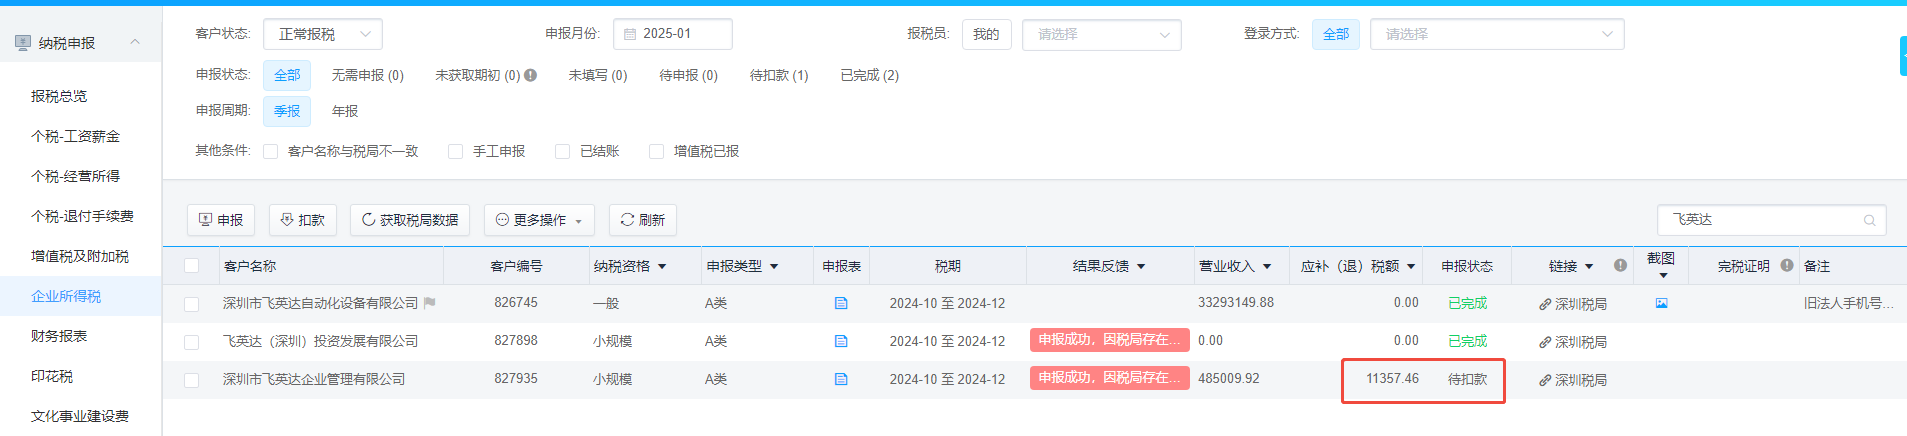Open 深圳税局 link for 飞英达（深圳）投资发展有限公司
This screenshot has width=1907, height=436.
point(1573,342)
